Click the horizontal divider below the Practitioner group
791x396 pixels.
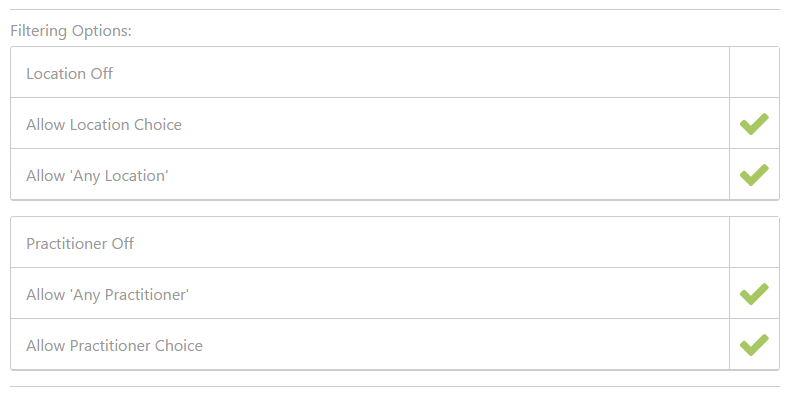[395, 386]
